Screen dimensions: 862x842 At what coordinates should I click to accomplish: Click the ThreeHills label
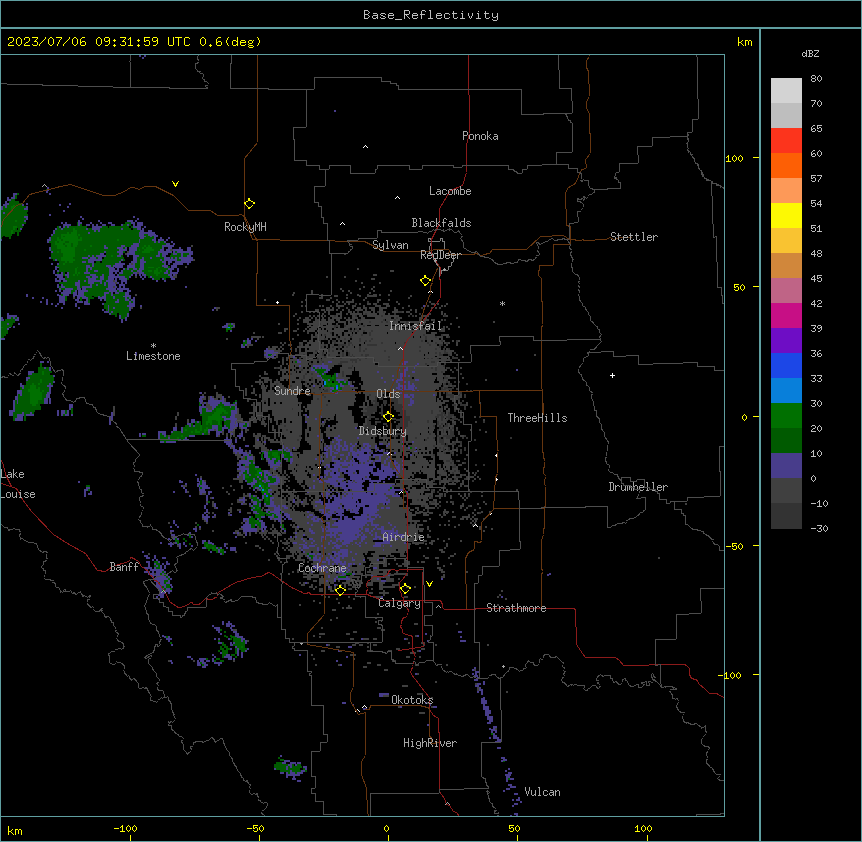tap(537, 418)
